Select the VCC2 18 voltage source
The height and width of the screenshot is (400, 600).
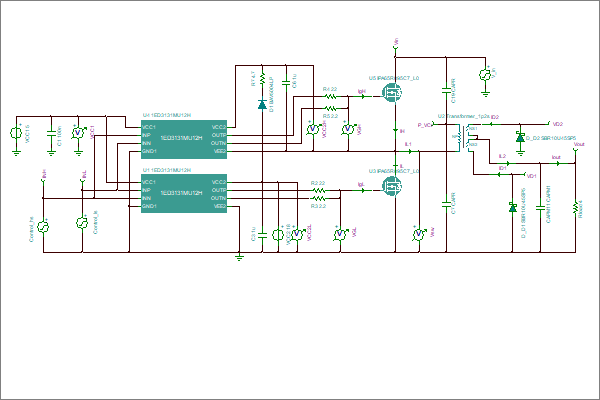coord(278,234)
